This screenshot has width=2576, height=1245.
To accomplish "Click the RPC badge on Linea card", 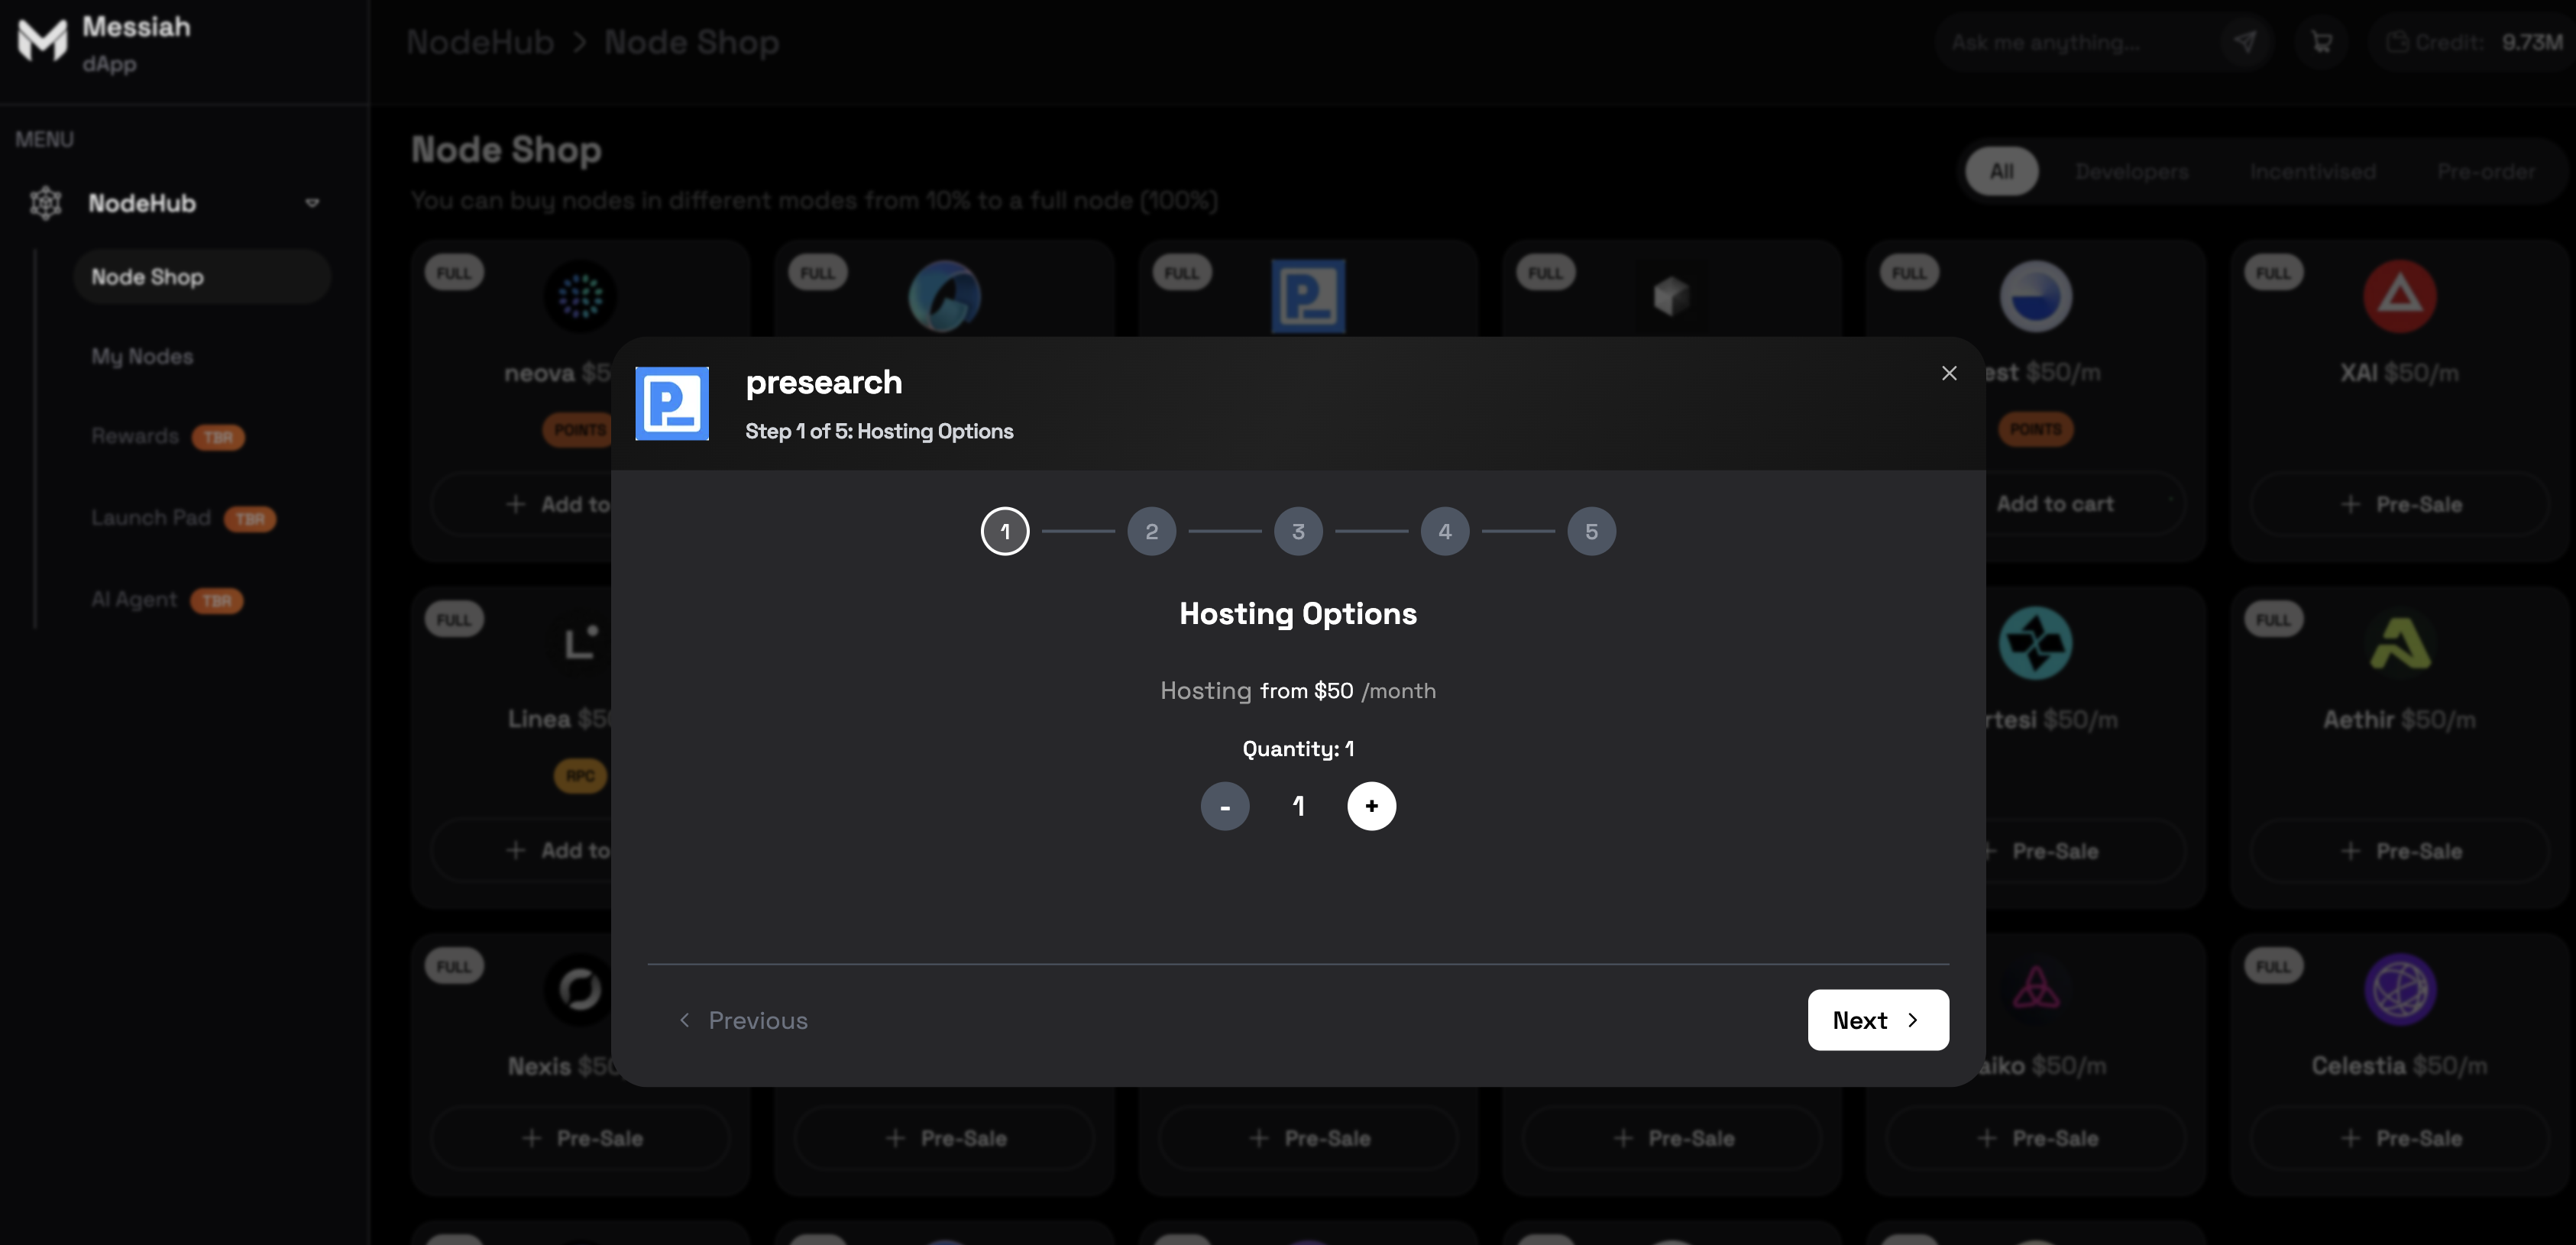I will (580, 775).
